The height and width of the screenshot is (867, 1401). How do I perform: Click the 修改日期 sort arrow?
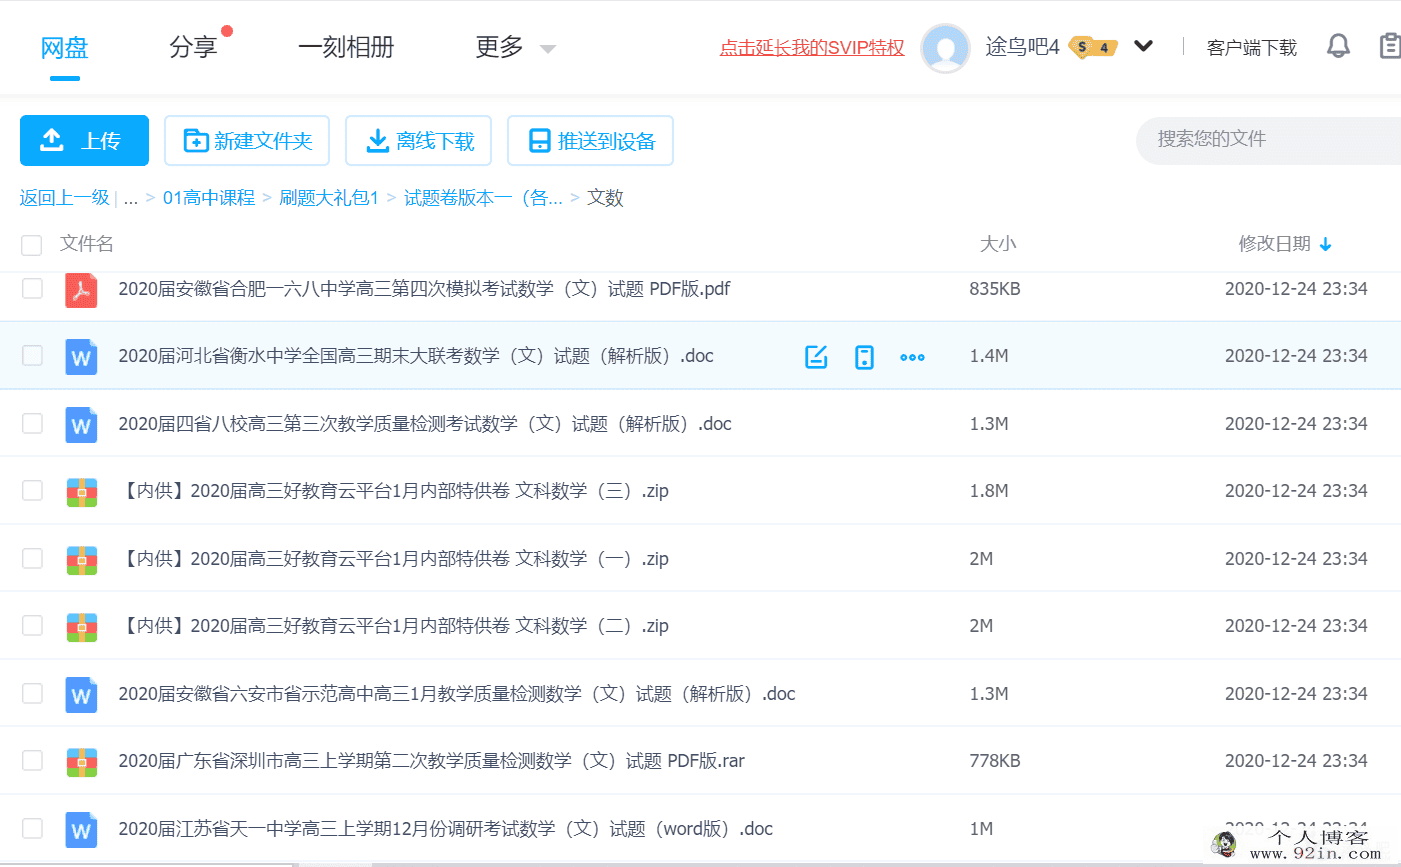point(1326,244)
